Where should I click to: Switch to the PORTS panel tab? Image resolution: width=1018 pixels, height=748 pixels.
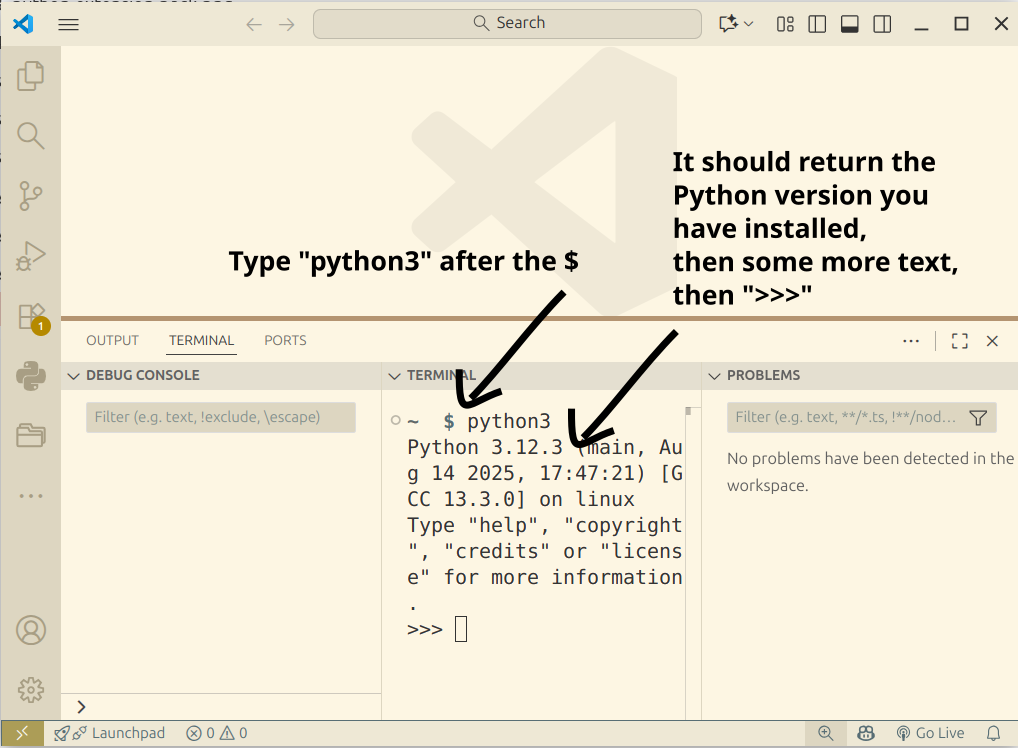coord(285,340)
